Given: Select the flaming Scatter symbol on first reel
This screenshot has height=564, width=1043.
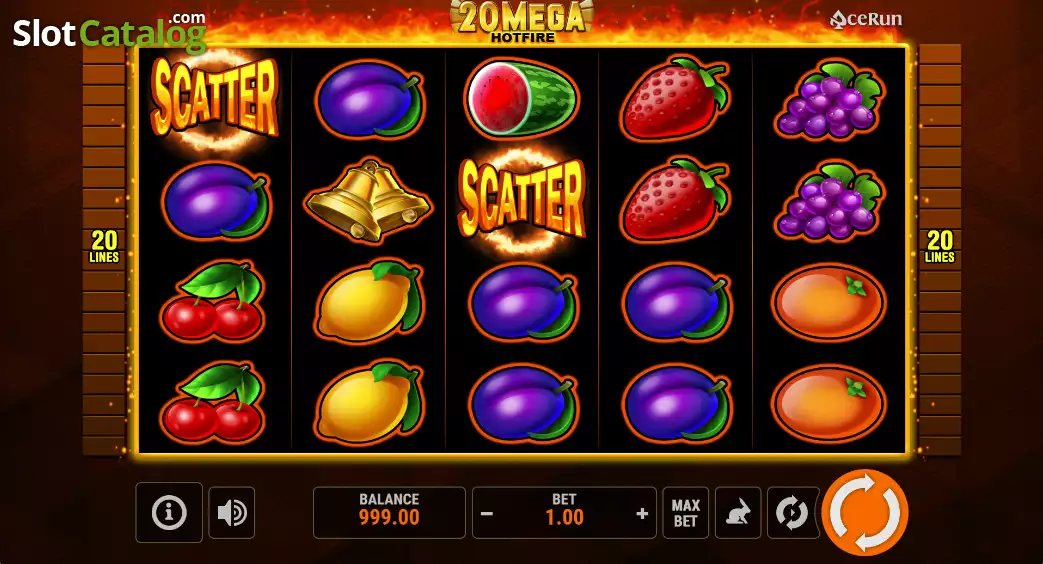Looking at the screenshot, I should coord(214,98).
